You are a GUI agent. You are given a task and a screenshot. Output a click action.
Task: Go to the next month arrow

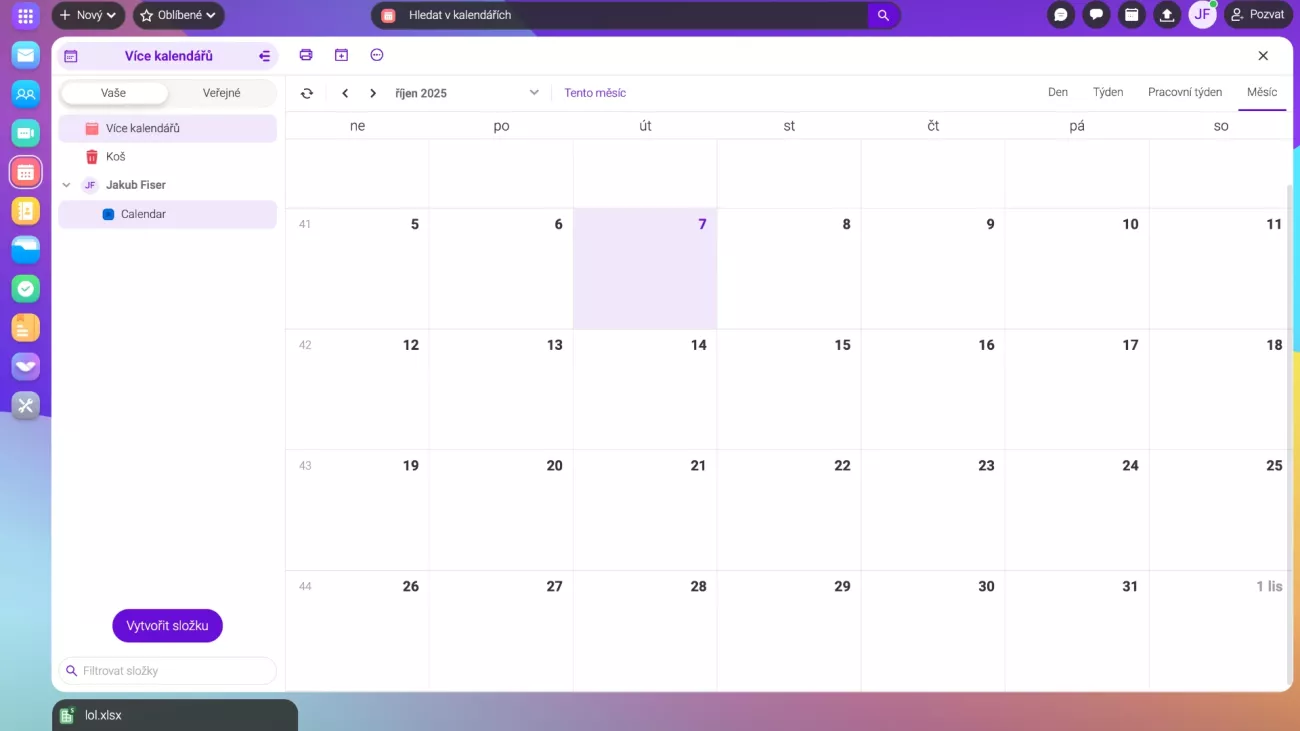tap(373, 93)
